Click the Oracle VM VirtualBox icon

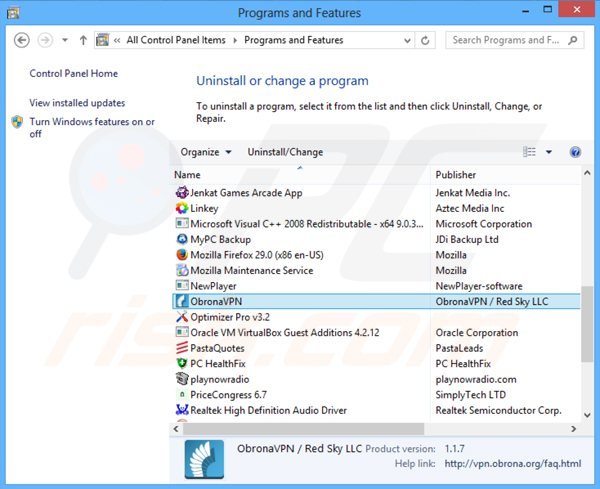point(182,332)
